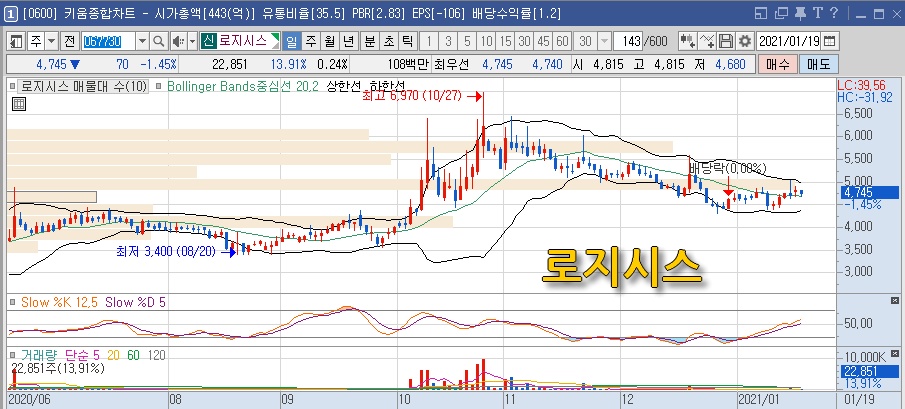This screenshot has width=905, height=409.
Task: Click the 매도 sell button
Action: [818, 64]
